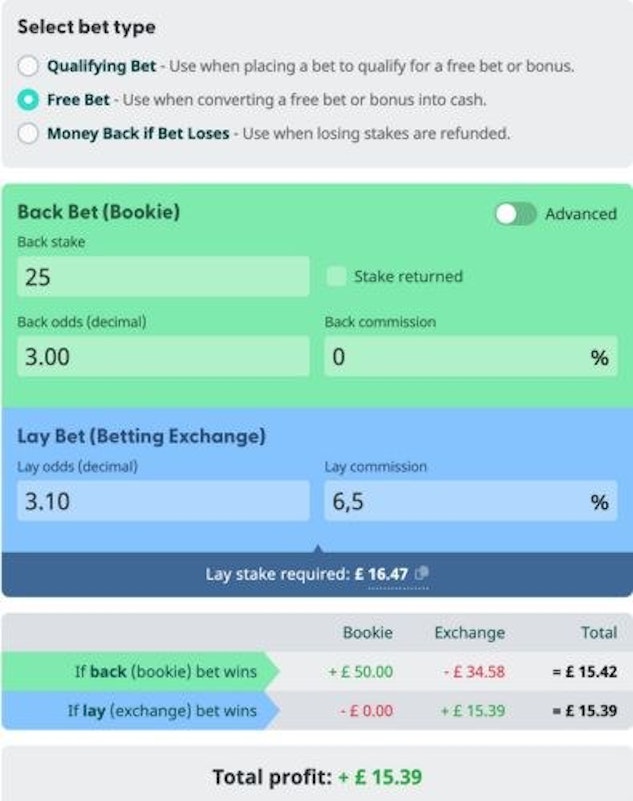Copy the lay stake amount icon
The image size is (633, 801).
[422, 573]
